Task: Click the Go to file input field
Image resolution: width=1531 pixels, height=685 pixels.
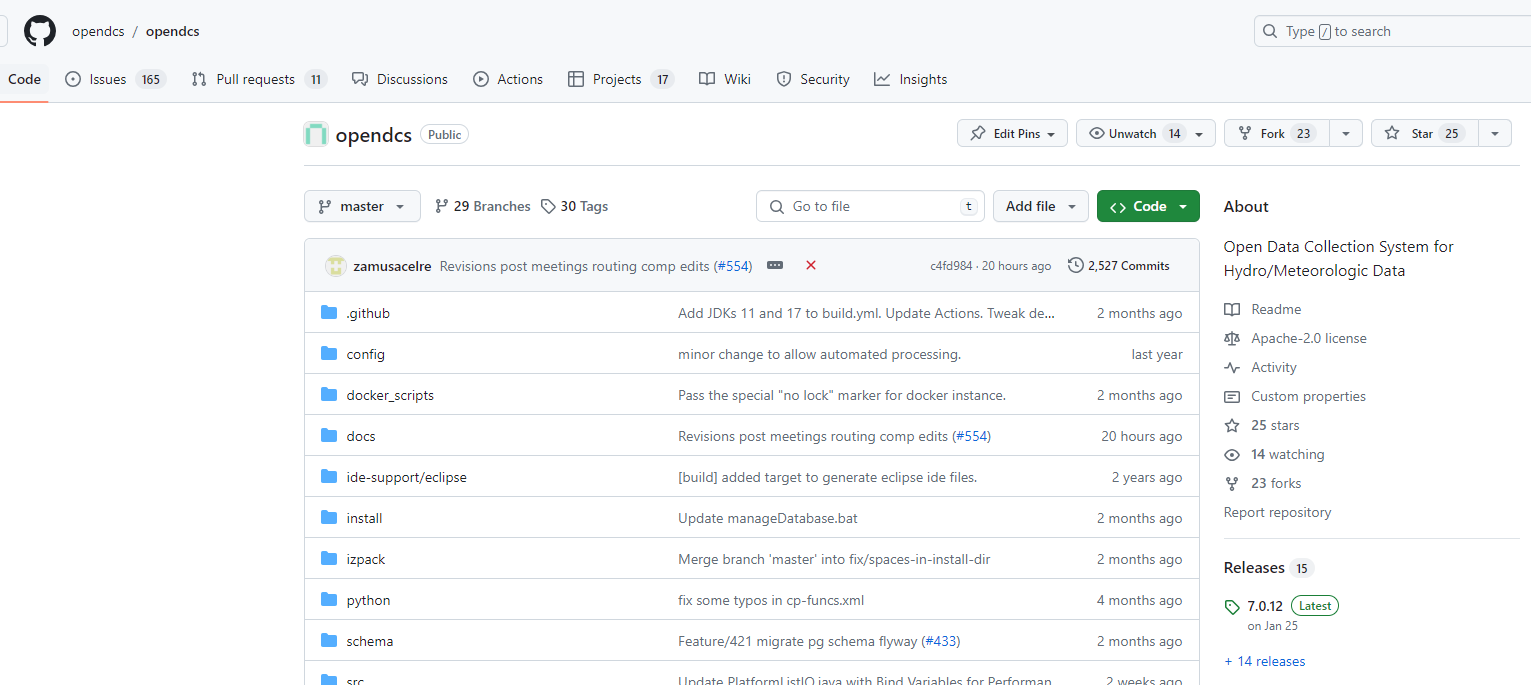Action: pyautogui.click(x=870, y=207)
